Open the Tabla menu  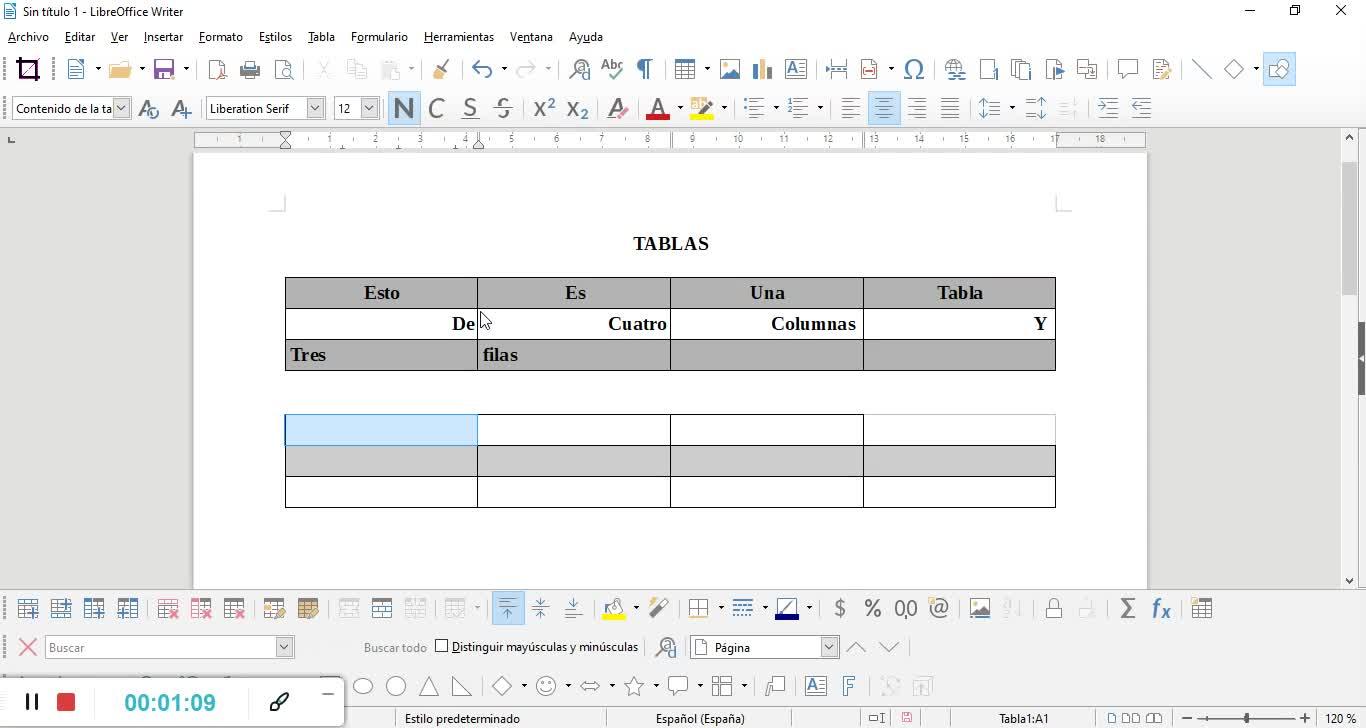pos(321,37)
